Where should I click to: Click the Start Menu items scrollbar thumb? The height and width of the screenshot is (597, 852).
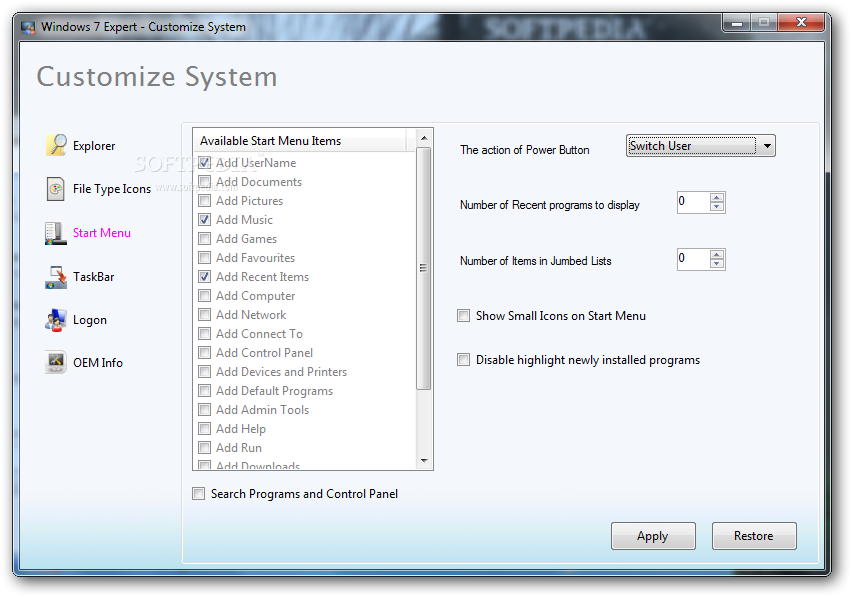(424, 268)
